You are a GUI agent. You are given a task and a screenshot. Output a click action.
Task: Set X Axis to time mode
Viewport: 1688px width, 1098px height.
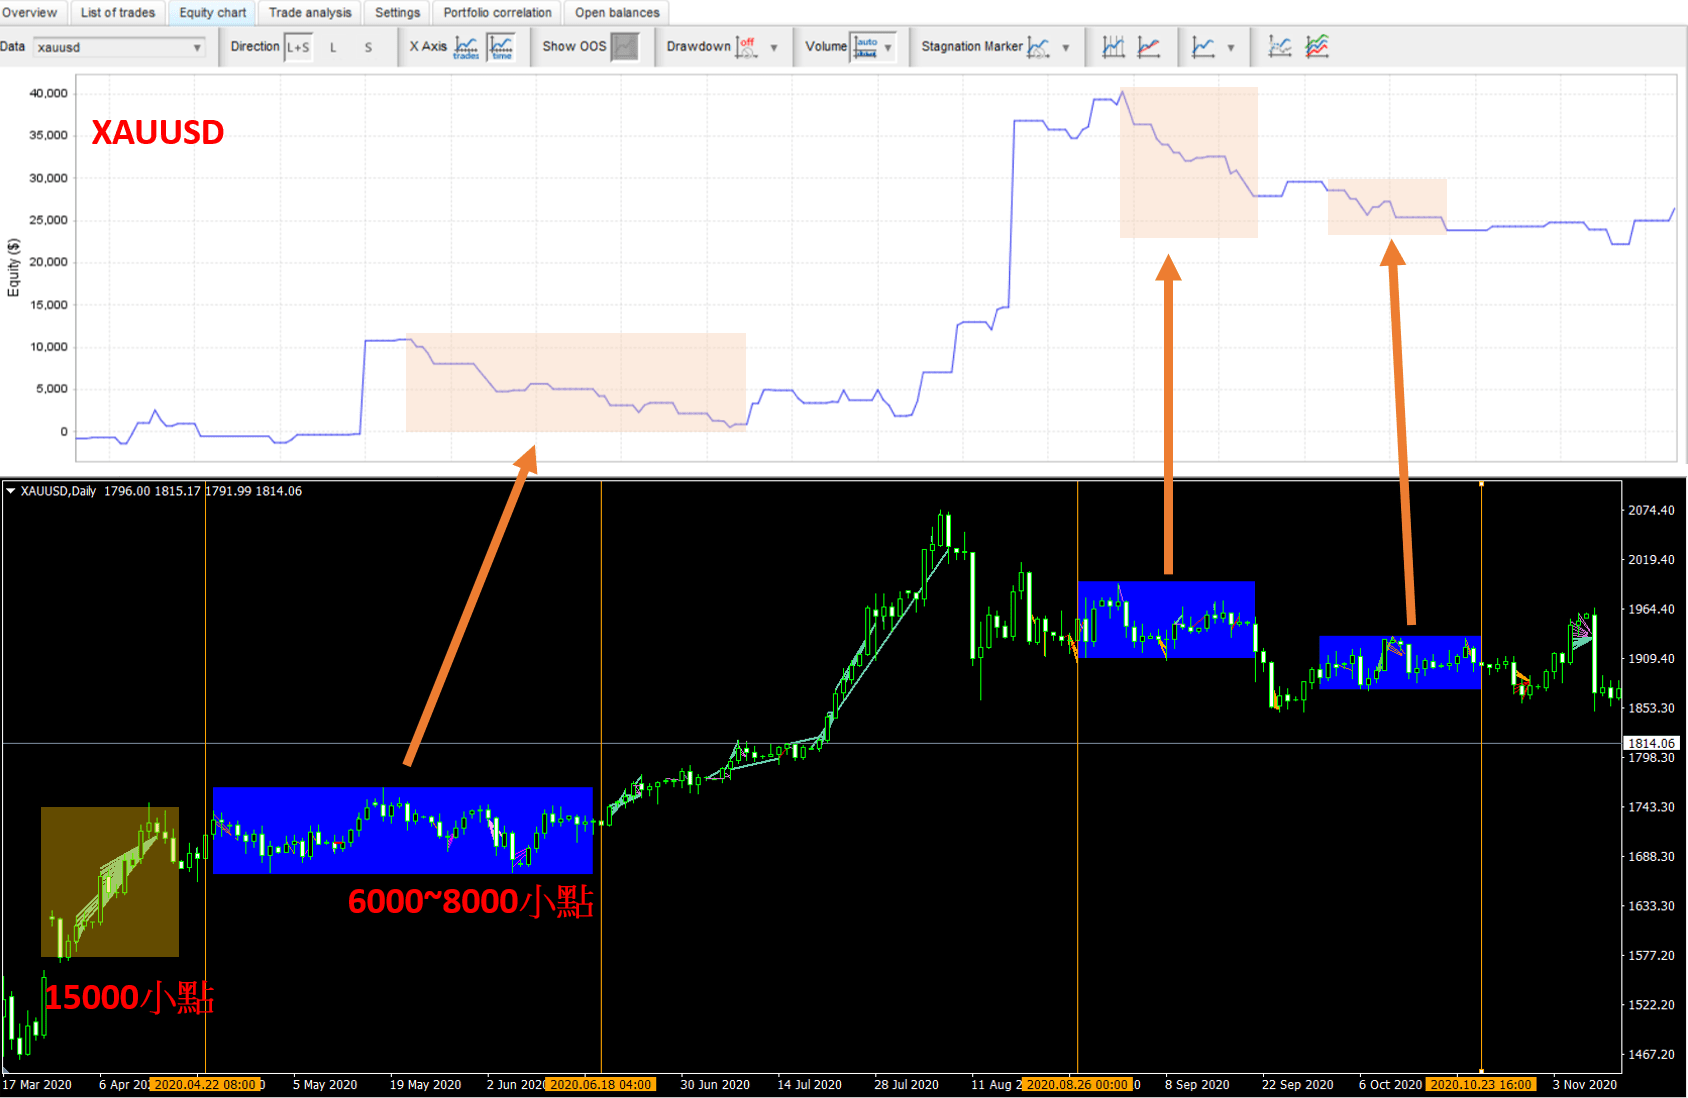pos(501,47)
